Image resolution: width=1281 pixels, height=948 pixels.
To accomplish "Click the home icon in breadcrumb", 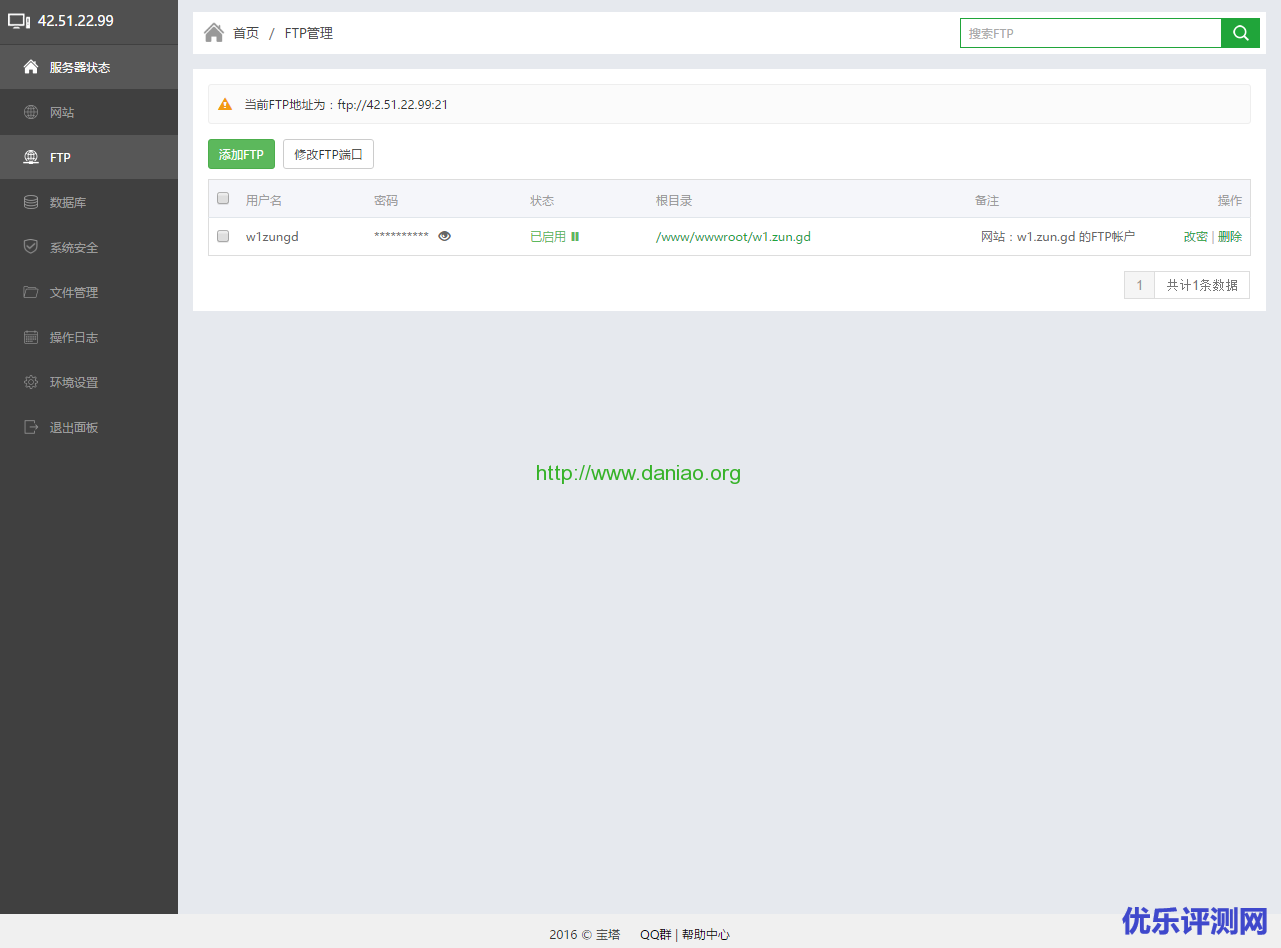I will tap(213, 33).
